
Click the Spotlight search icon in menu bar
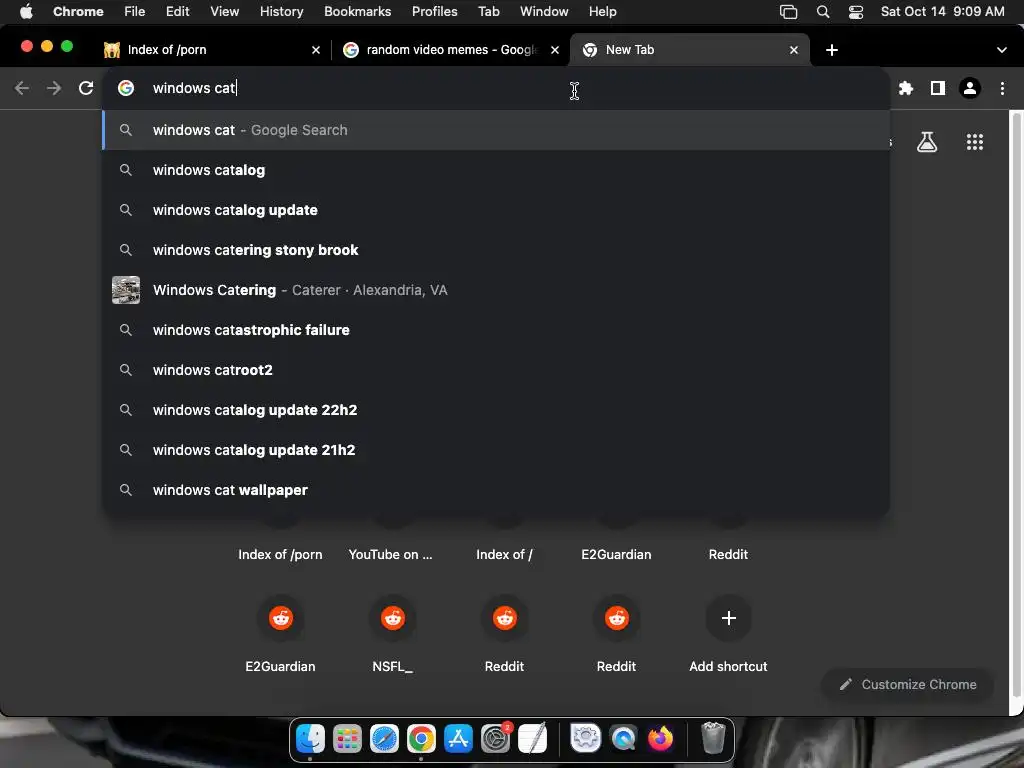[823, 12]
